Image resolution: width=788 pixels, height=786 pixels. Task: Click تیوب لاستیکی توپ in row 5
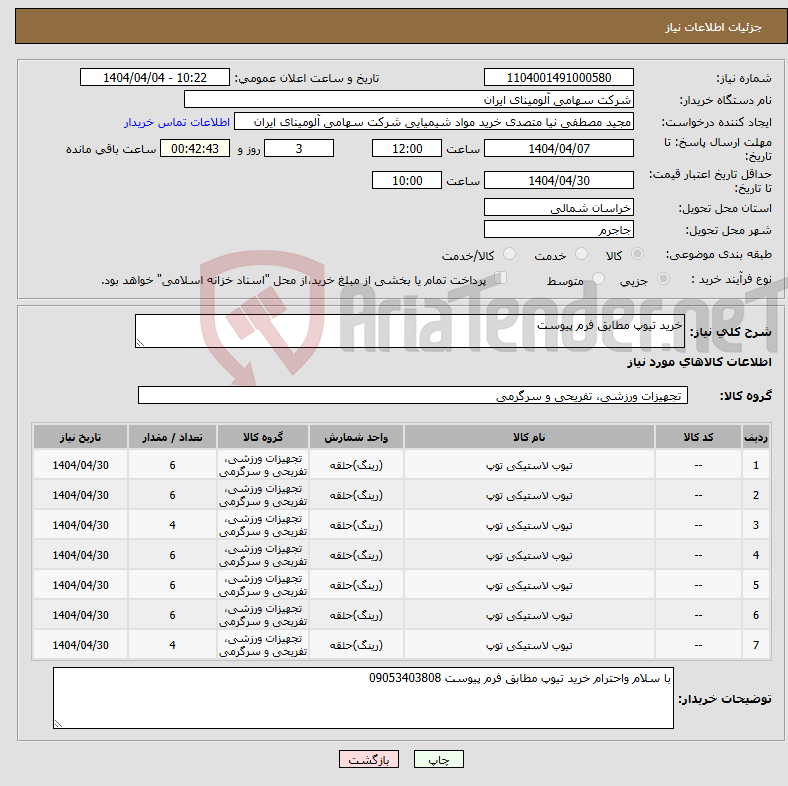point(529,585)
